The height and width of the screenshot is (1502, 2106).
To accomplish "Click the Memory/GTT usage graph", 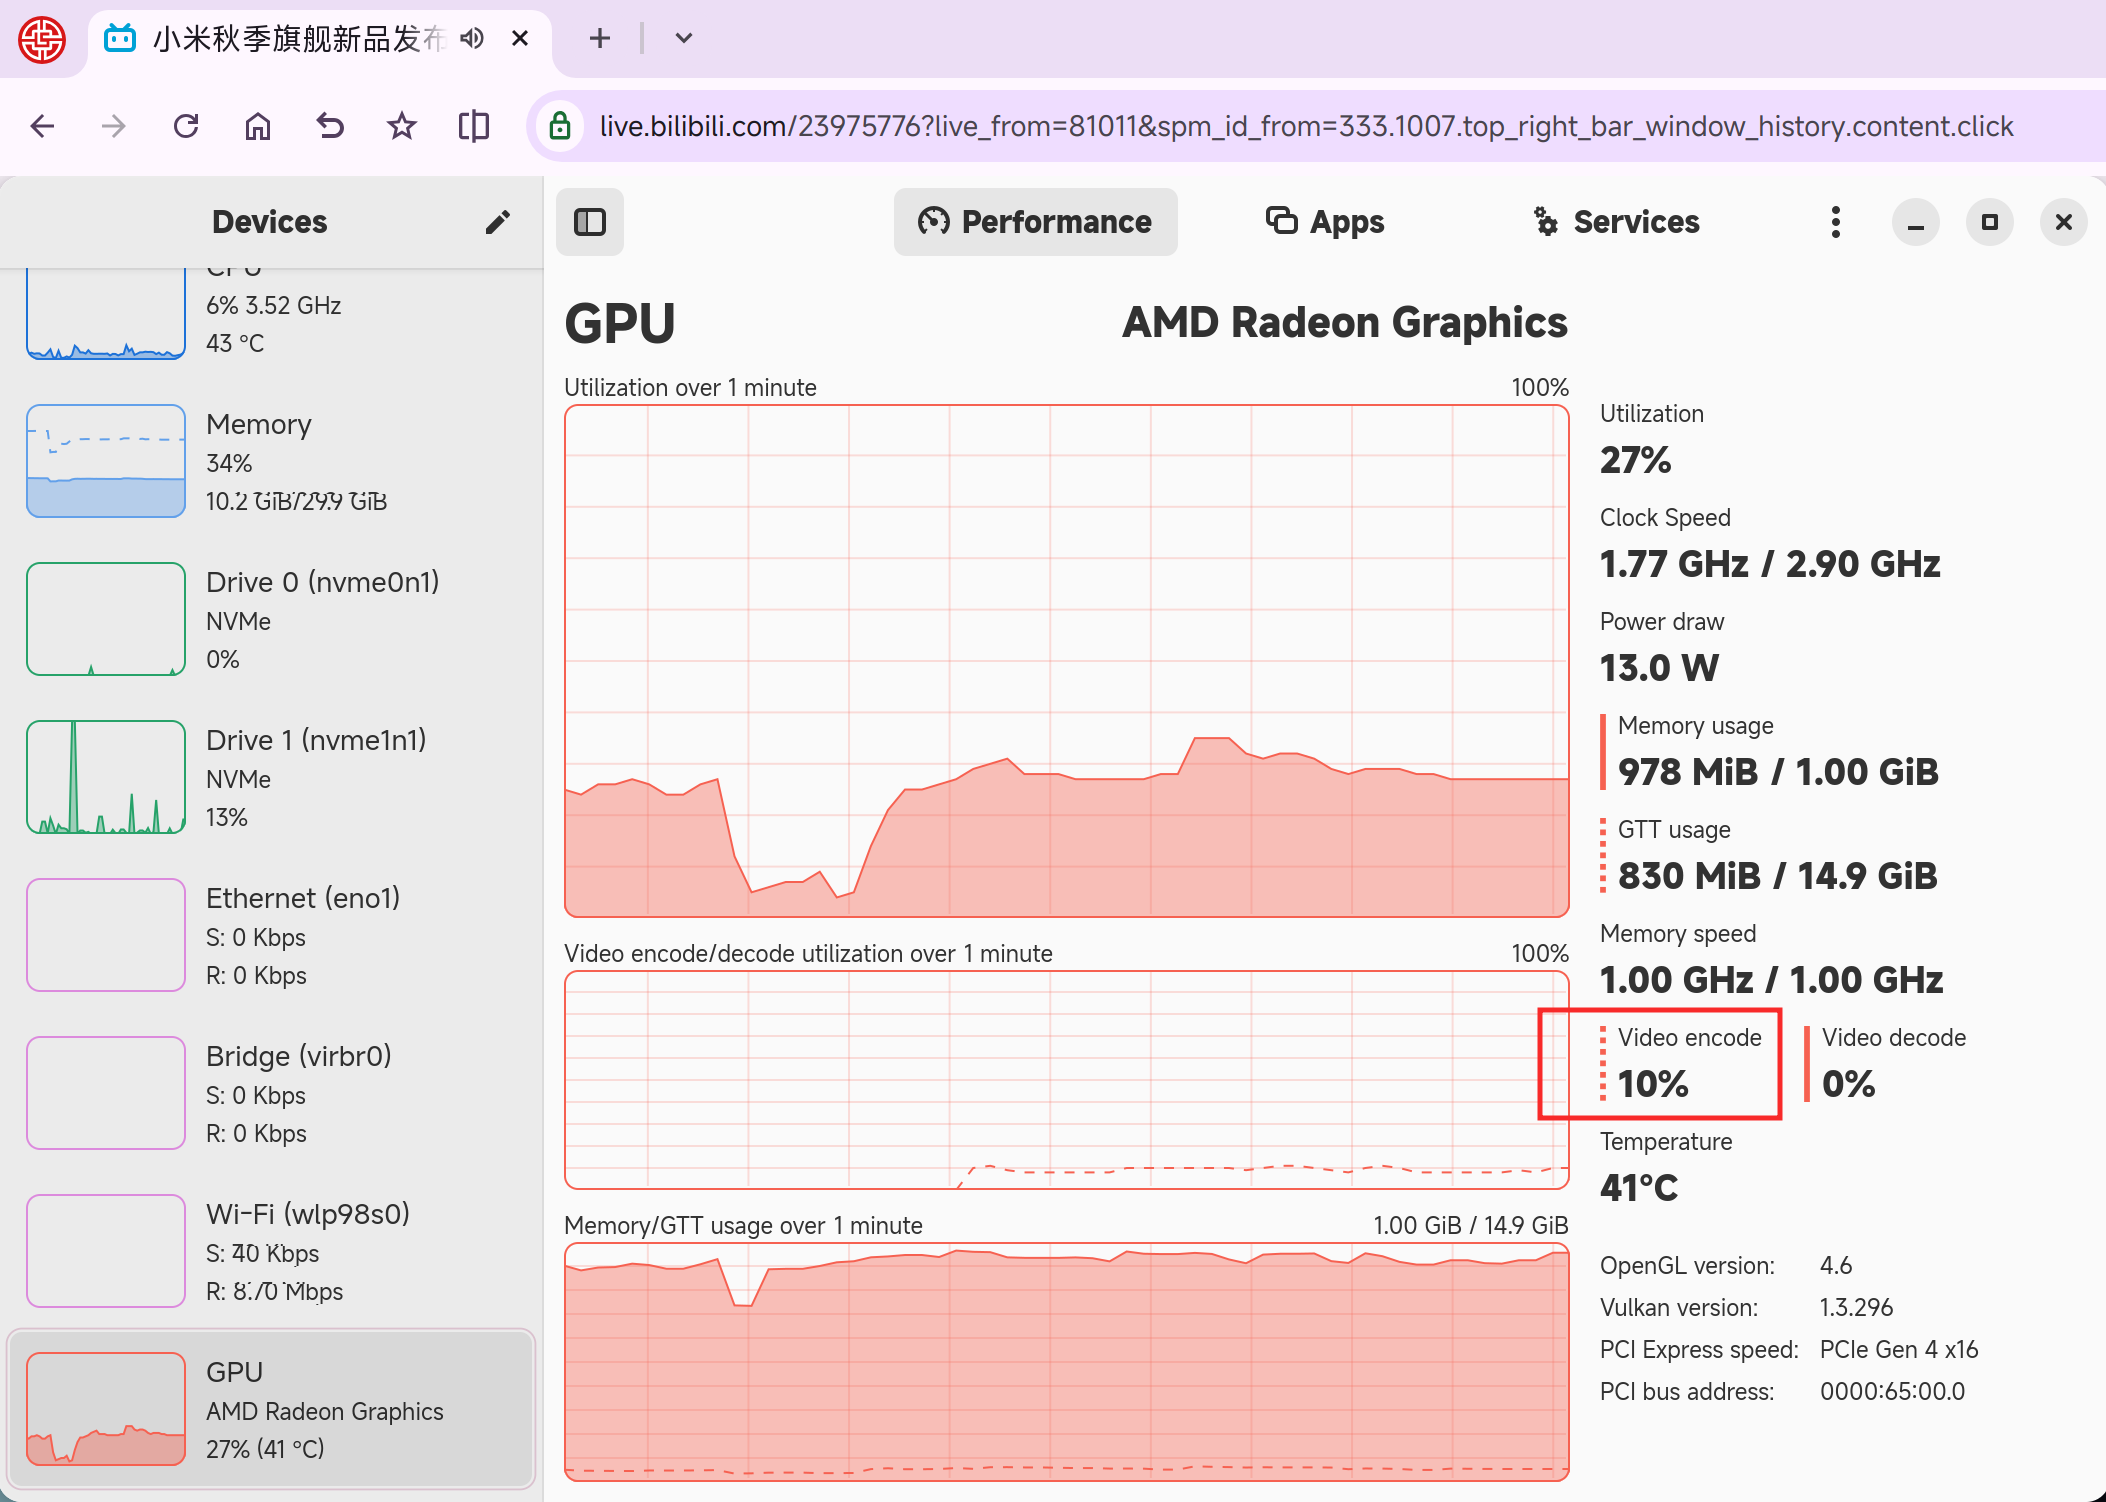I will tap(1067, 1361).
